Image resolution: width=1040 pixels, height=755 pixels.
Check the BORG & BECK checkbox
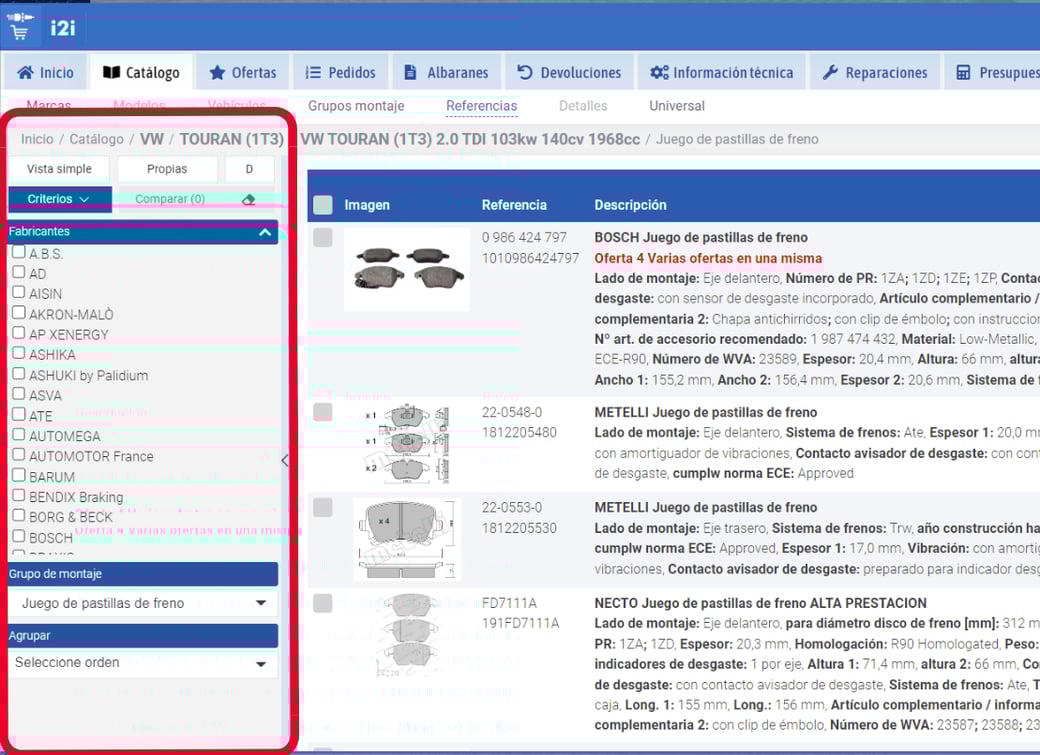coord(19,515)
